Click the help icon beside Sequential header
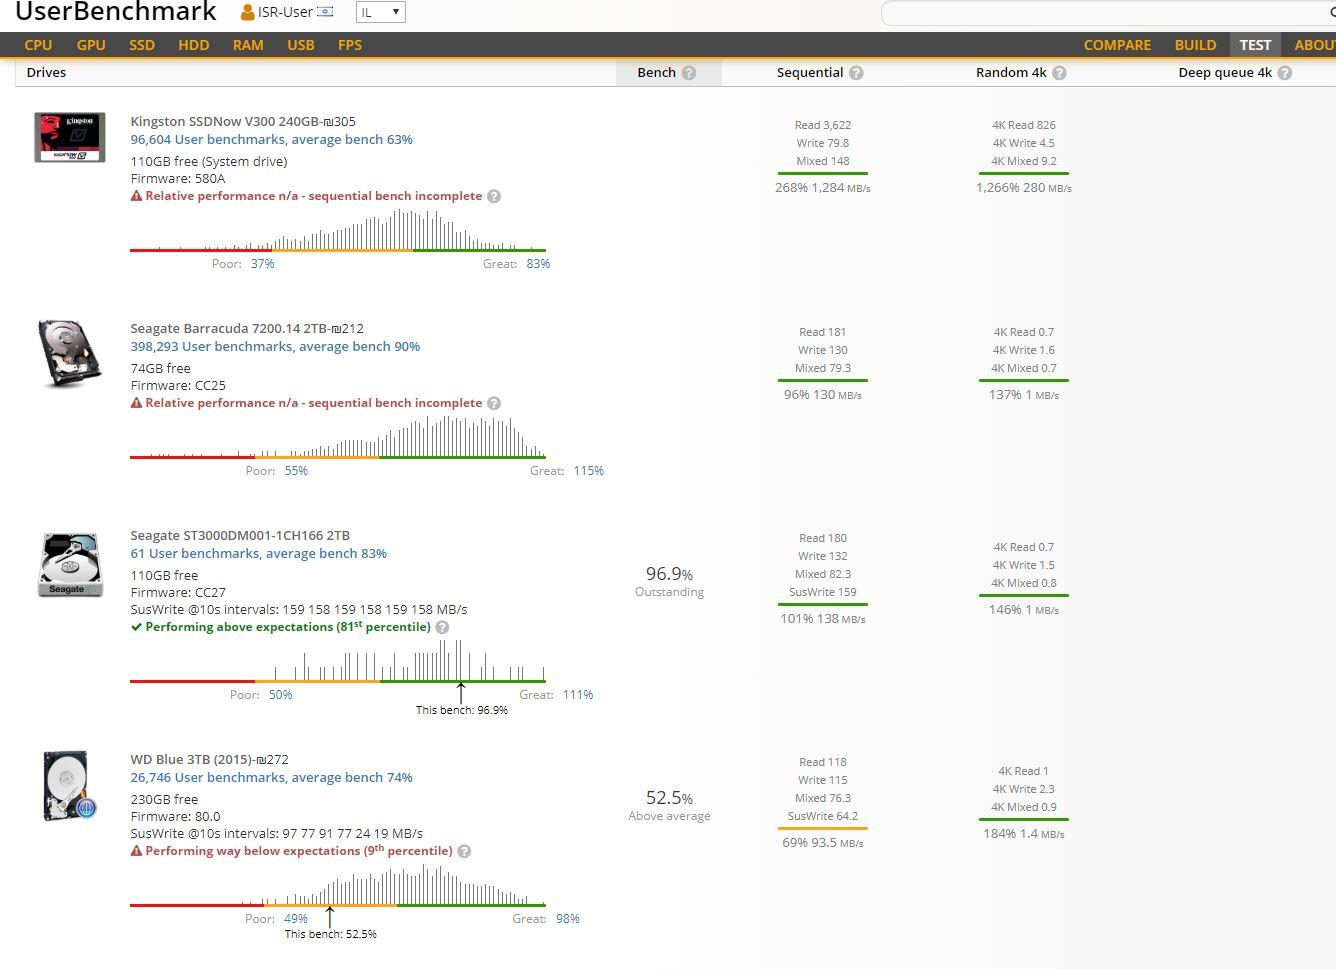The image size is (1336, 969). coord(856,73)
